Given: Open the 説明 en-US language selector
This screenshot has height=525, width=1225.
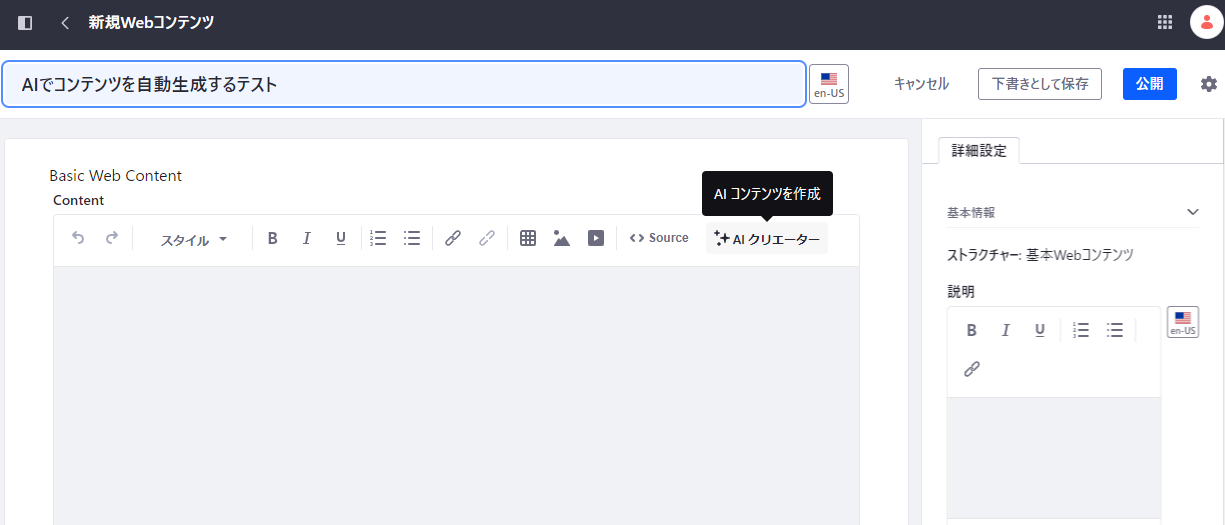Looking at the screenshot, I should click(x=1183, y=322).
